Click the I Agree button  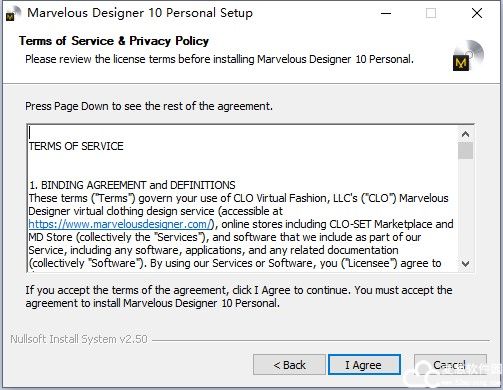(364, 365)
